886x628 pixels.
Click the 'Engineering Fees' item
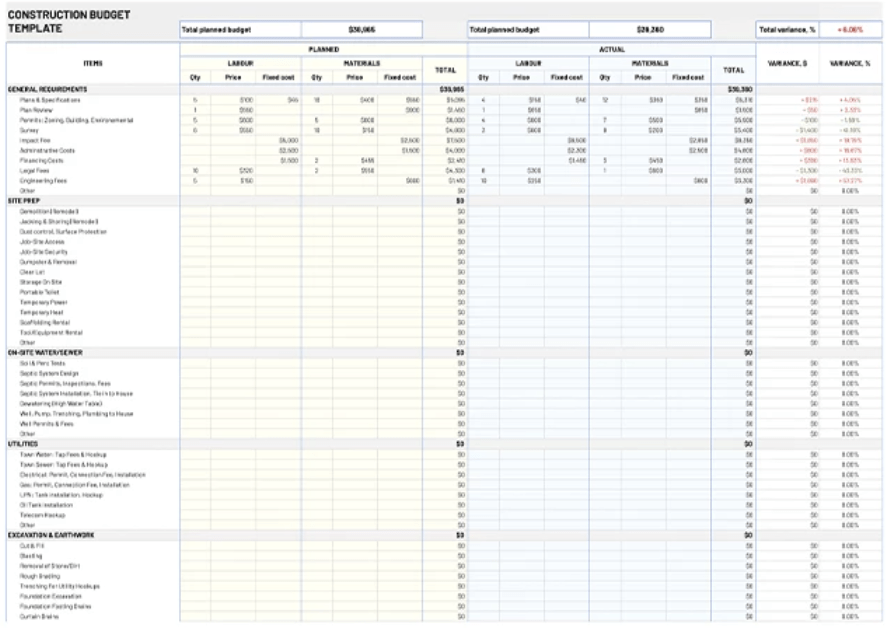43,181
